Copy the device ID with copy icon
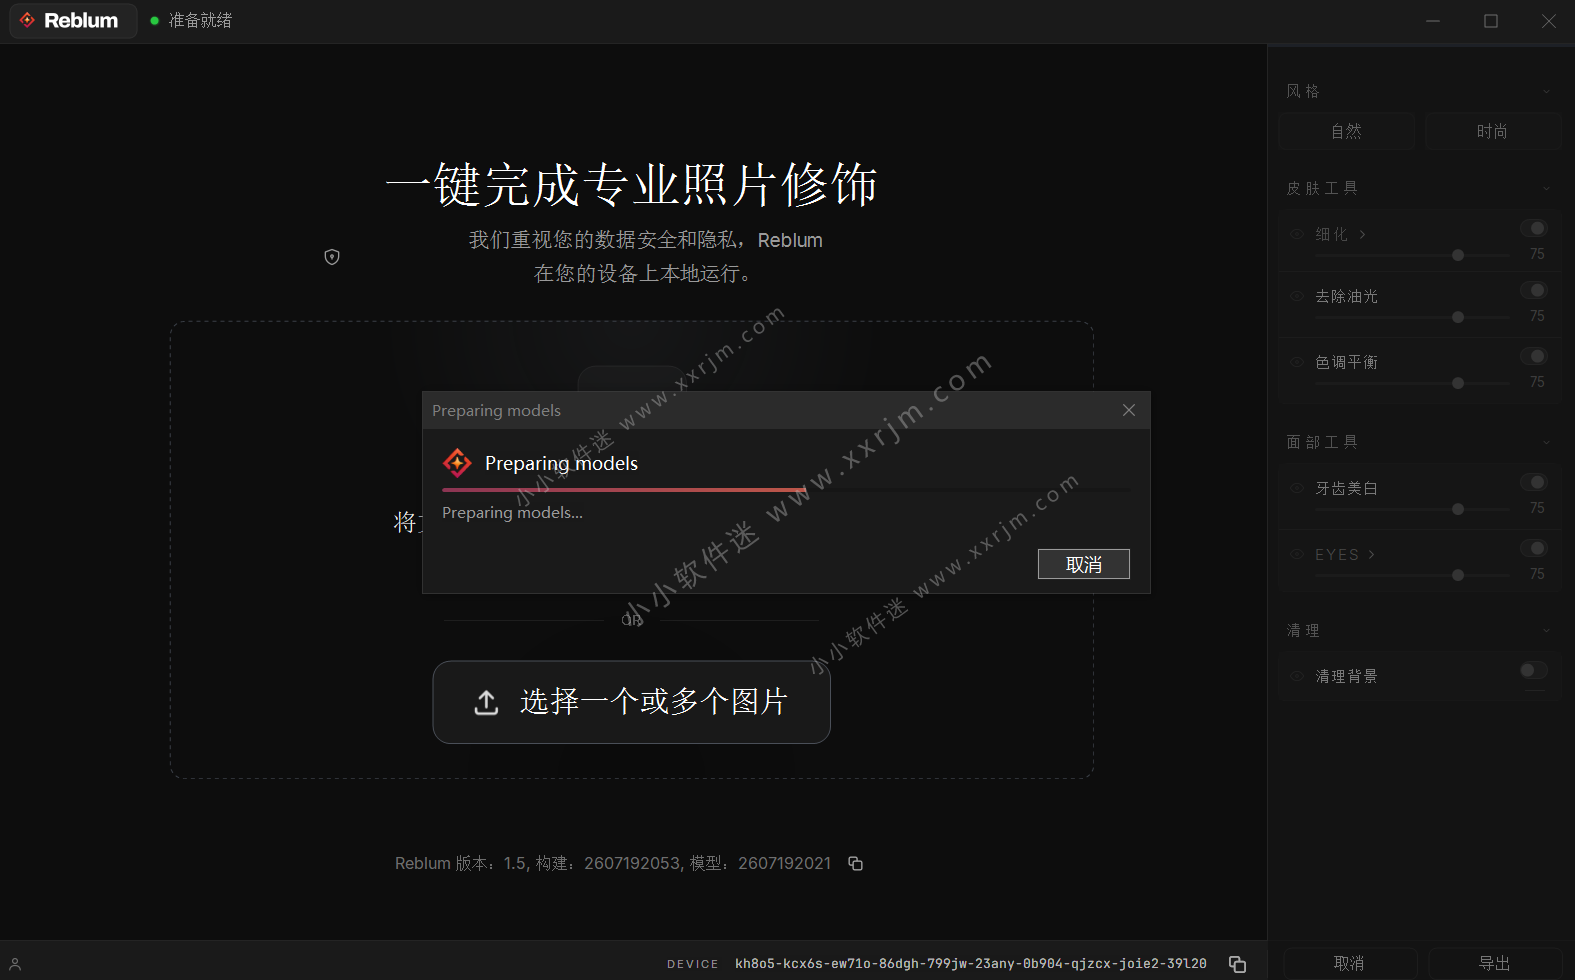Image resolution: width=1575 pixels, height=980 pixels. pos(1237,964)
